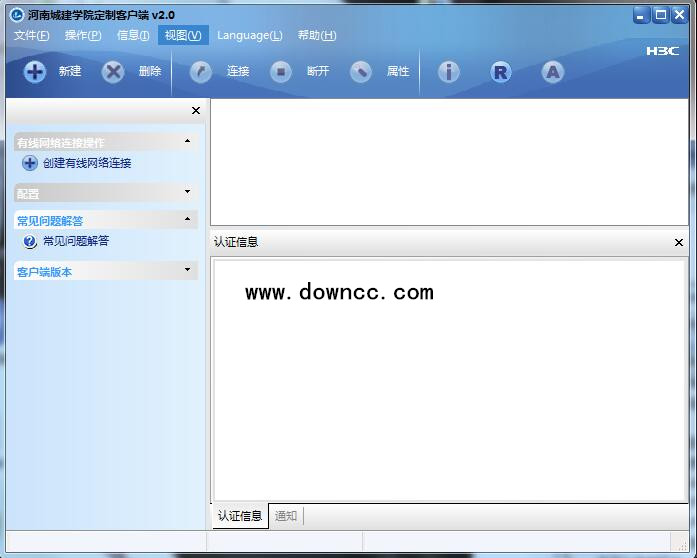Click the 创建有线网络连接 link
Viewport: 697px width, 558px height.
(87, 163)
